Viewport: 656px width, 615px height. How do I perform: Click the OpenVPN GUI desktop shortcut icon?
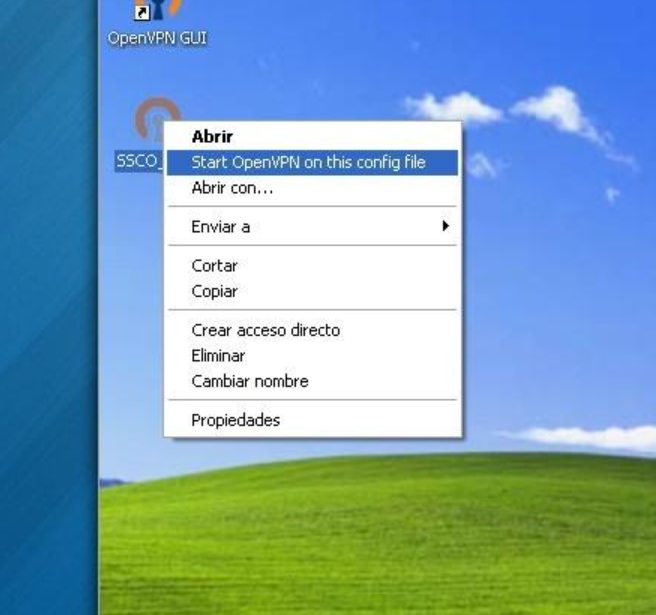click(158, 11)
